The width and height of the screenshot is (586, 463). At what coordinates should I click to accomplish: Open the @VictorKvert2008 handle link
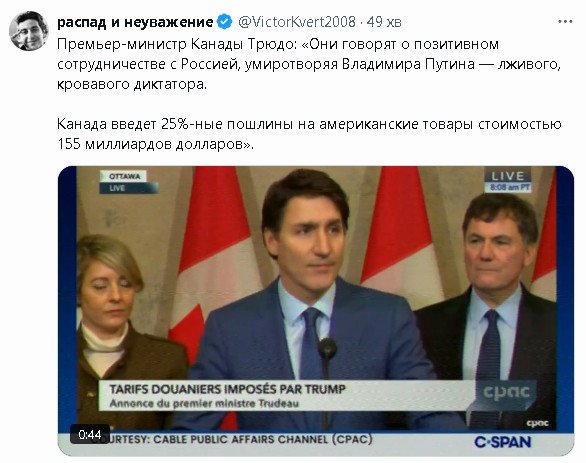coord(297,22)
